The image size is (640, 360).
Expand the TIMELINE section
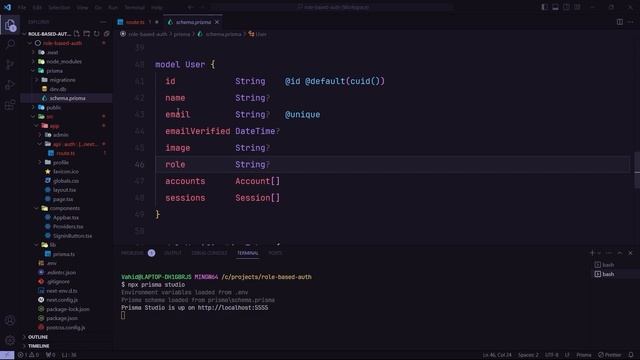[x=38, y=346]
